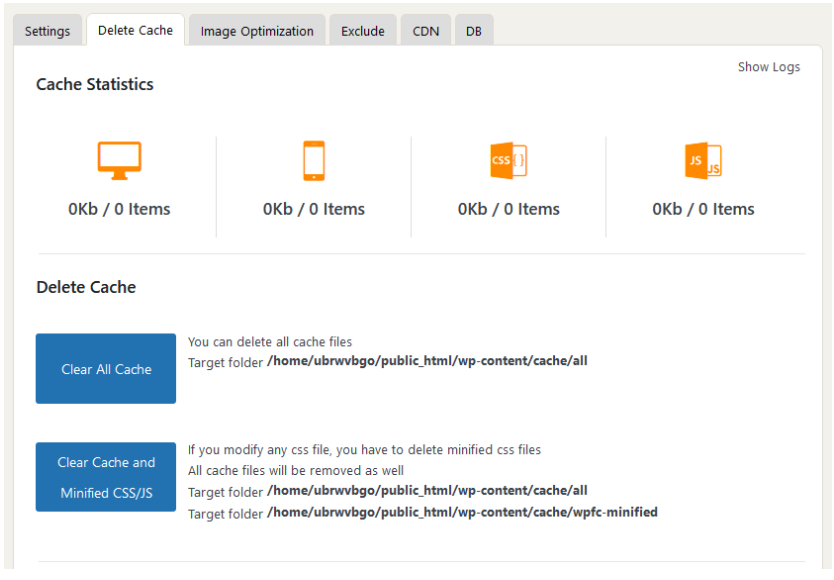Click the JS cache size statistics text
The height and width of the screenshot is (580, 834).
[x=703, y=209]
